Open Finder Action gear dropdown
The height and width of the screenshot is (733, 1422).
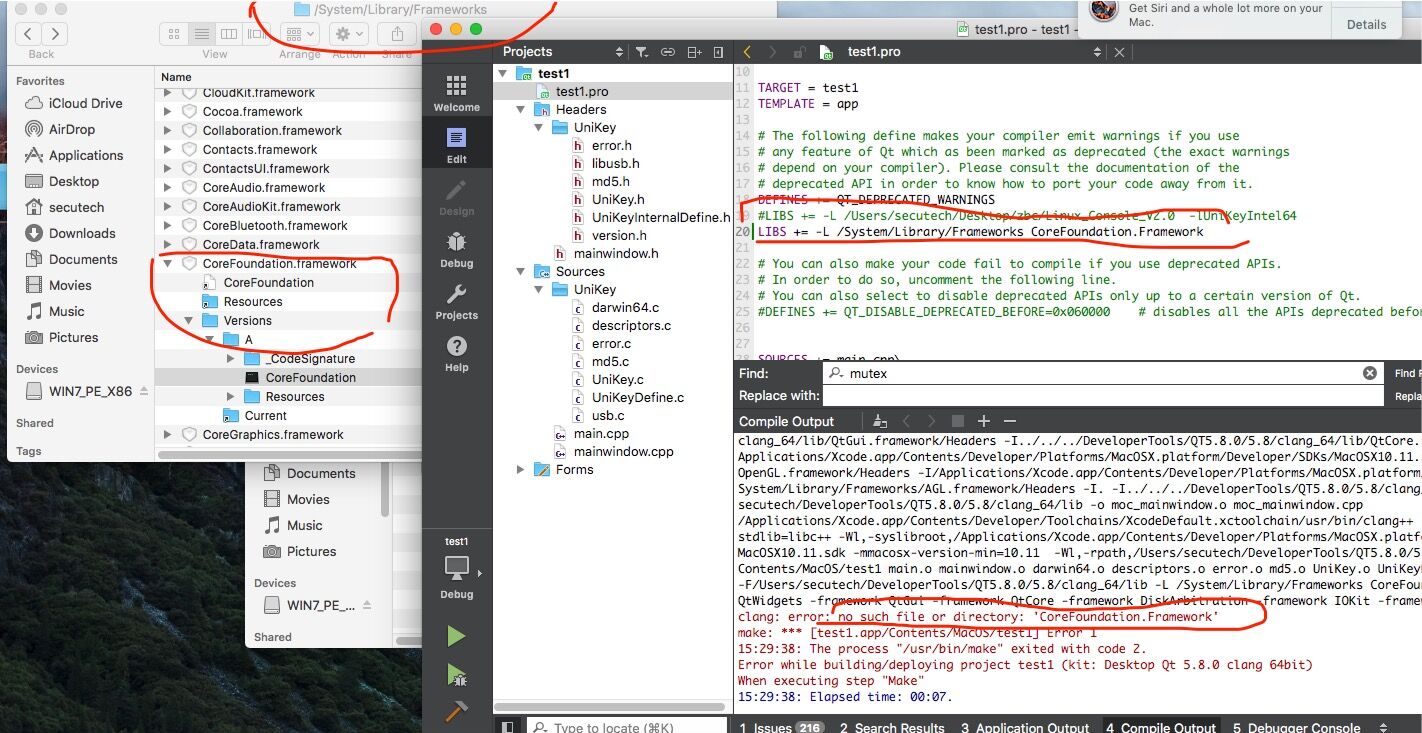pyautogui.click(x=348, y=34)
